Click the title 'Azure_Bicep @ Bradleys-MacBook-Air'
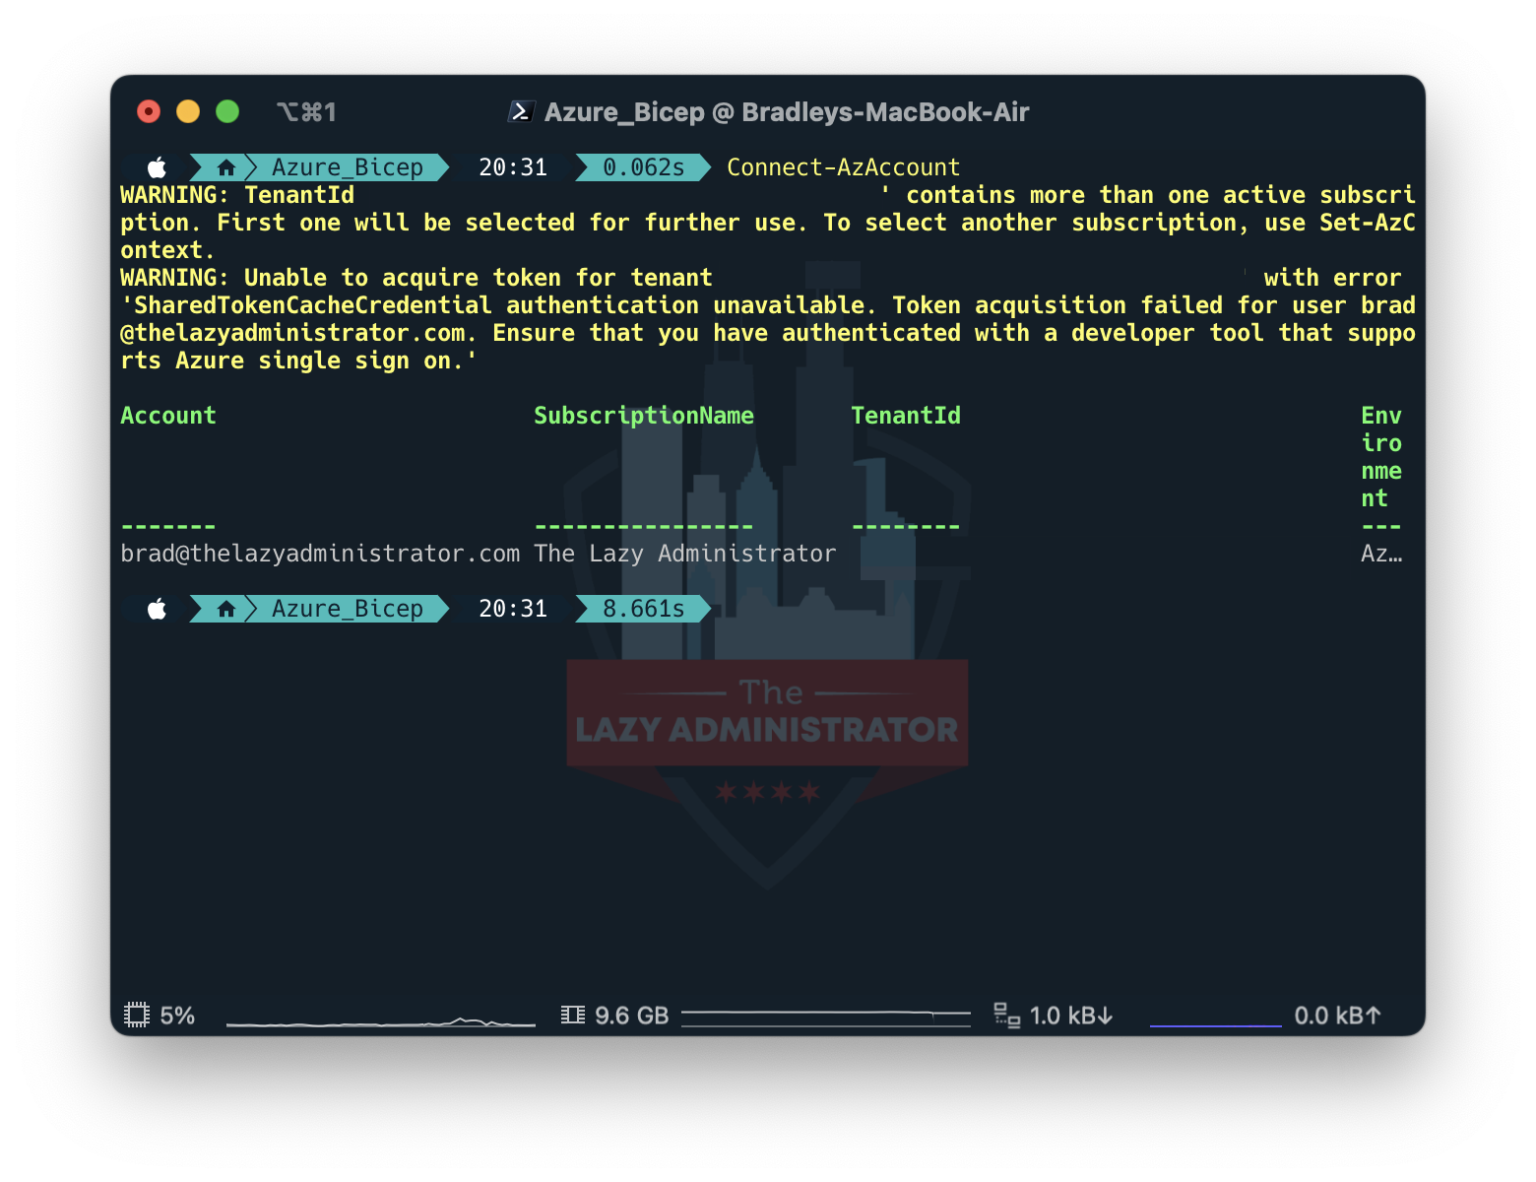Image resolution: width=1536 pixels, height=1182 pixels. pos(786,112)
